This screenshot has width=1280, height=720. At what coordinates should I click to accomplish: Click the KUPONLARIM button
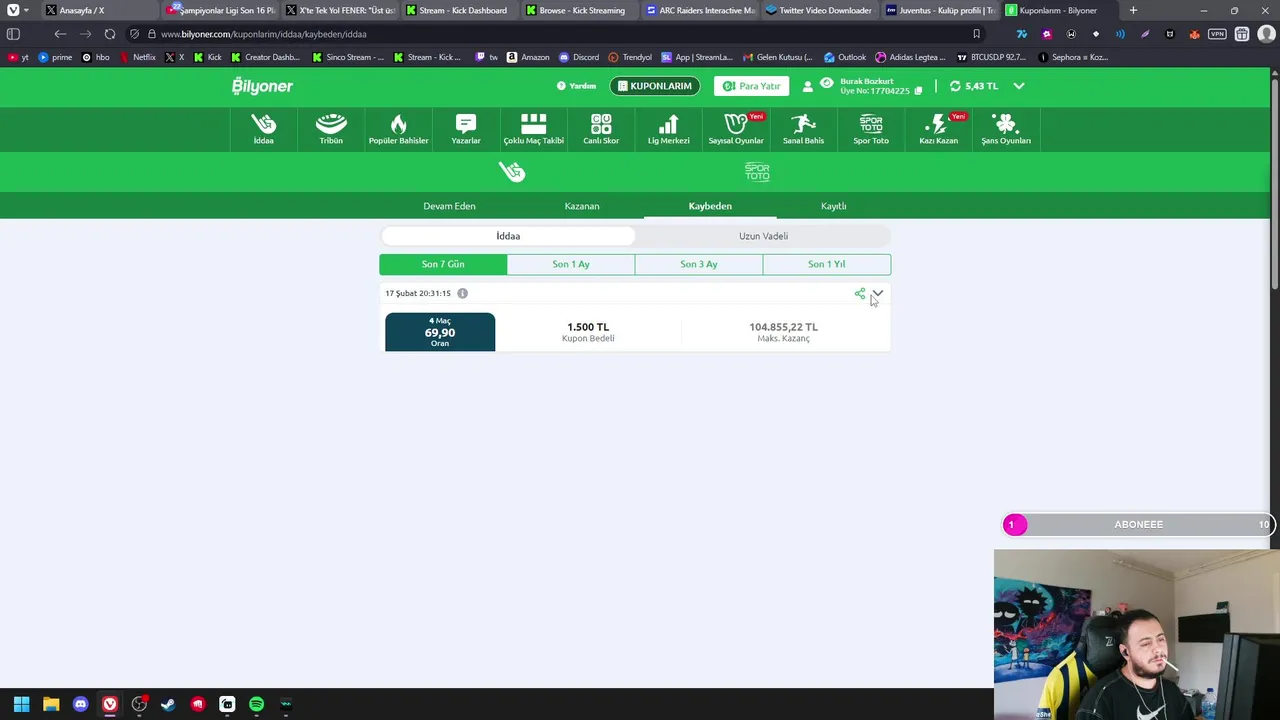point(655,86)
